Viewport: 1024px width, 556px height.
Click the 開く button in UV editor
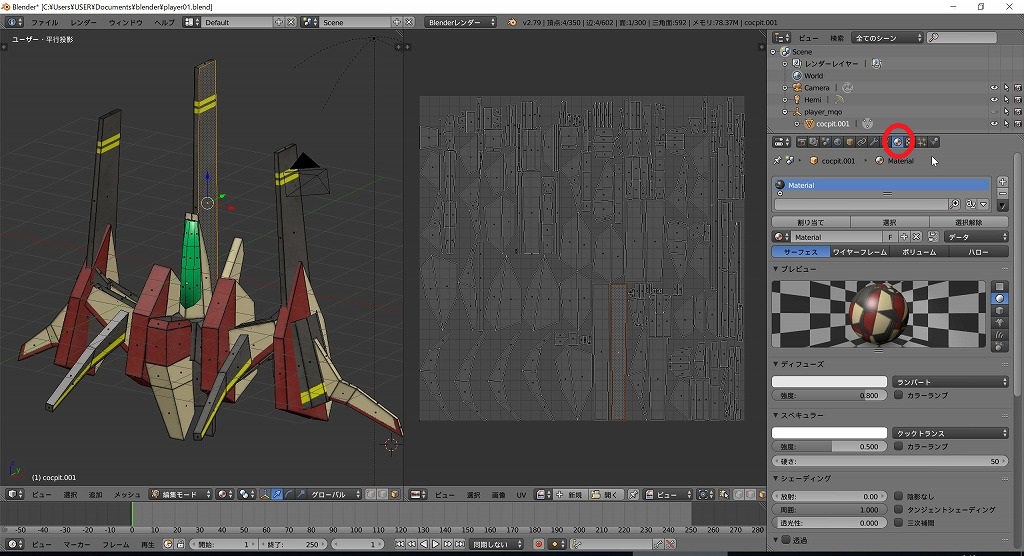[609, 494]
